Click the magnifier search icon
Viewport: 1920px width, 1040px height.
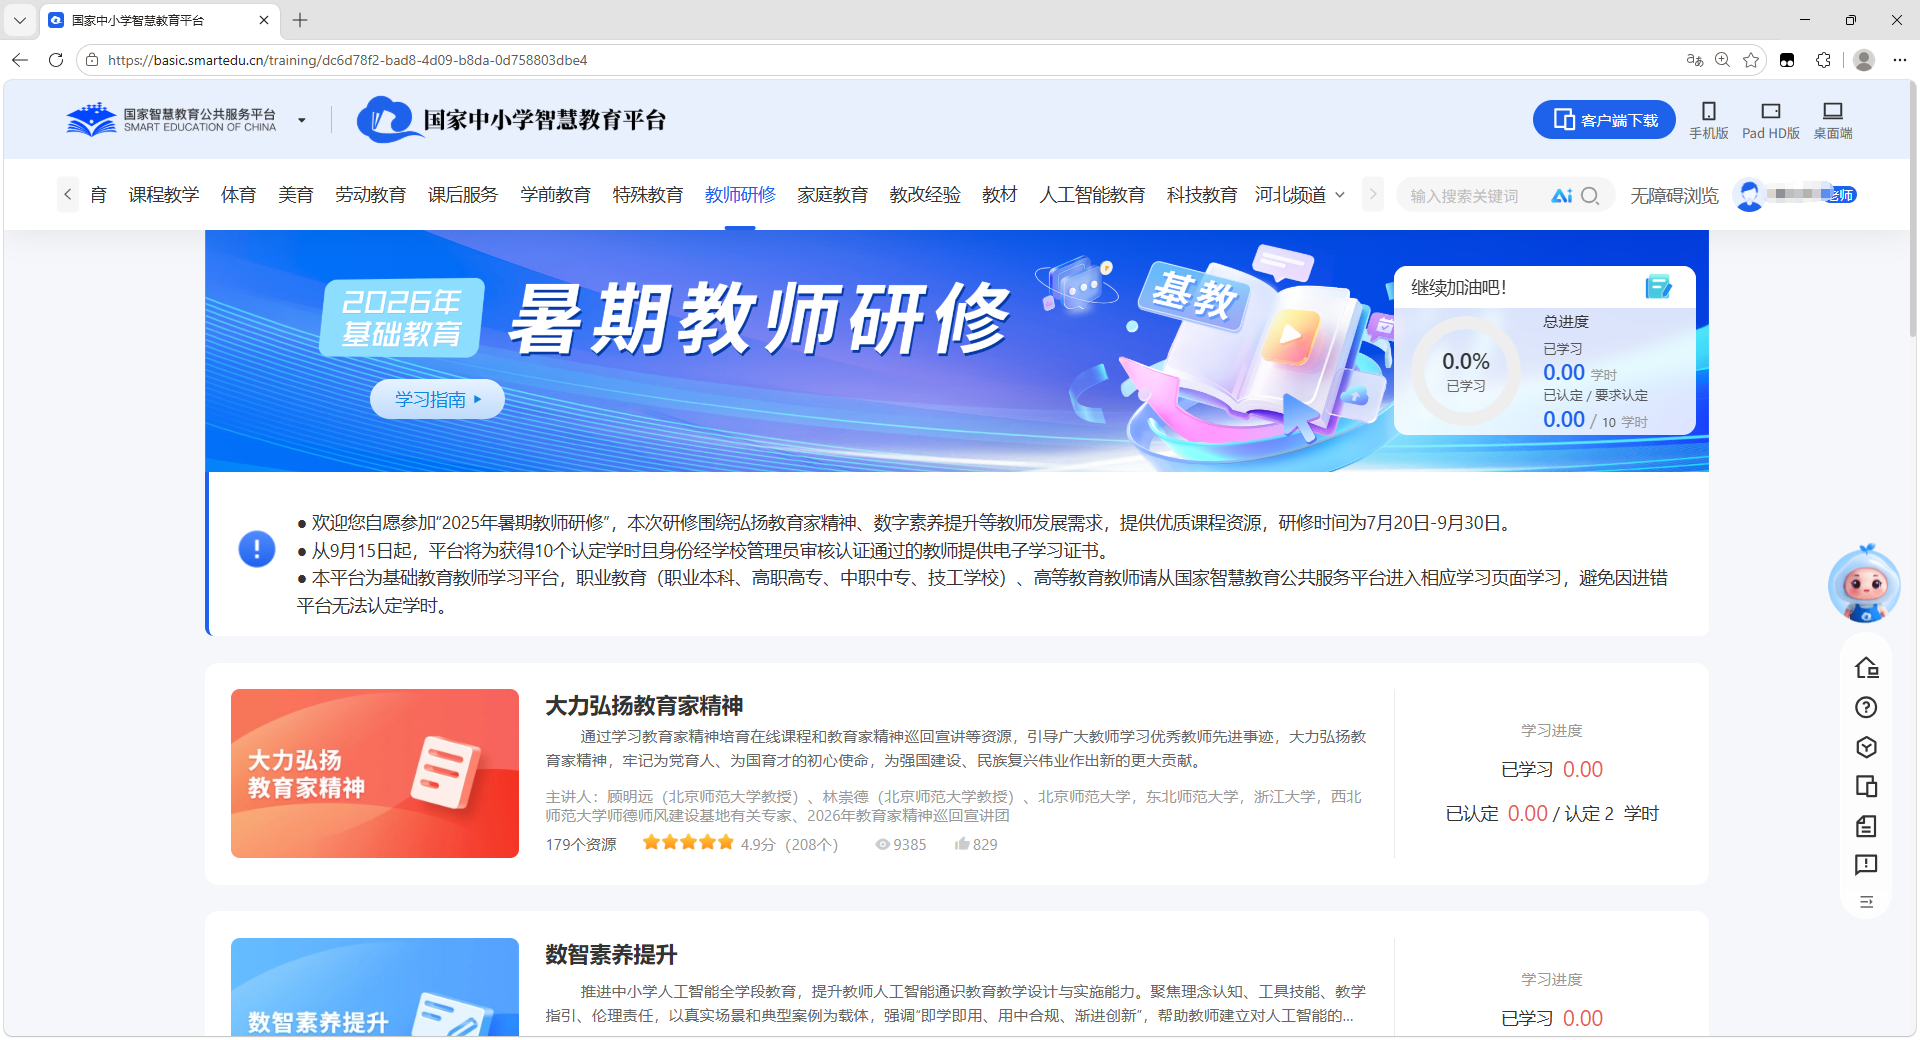coord(1590,196)
